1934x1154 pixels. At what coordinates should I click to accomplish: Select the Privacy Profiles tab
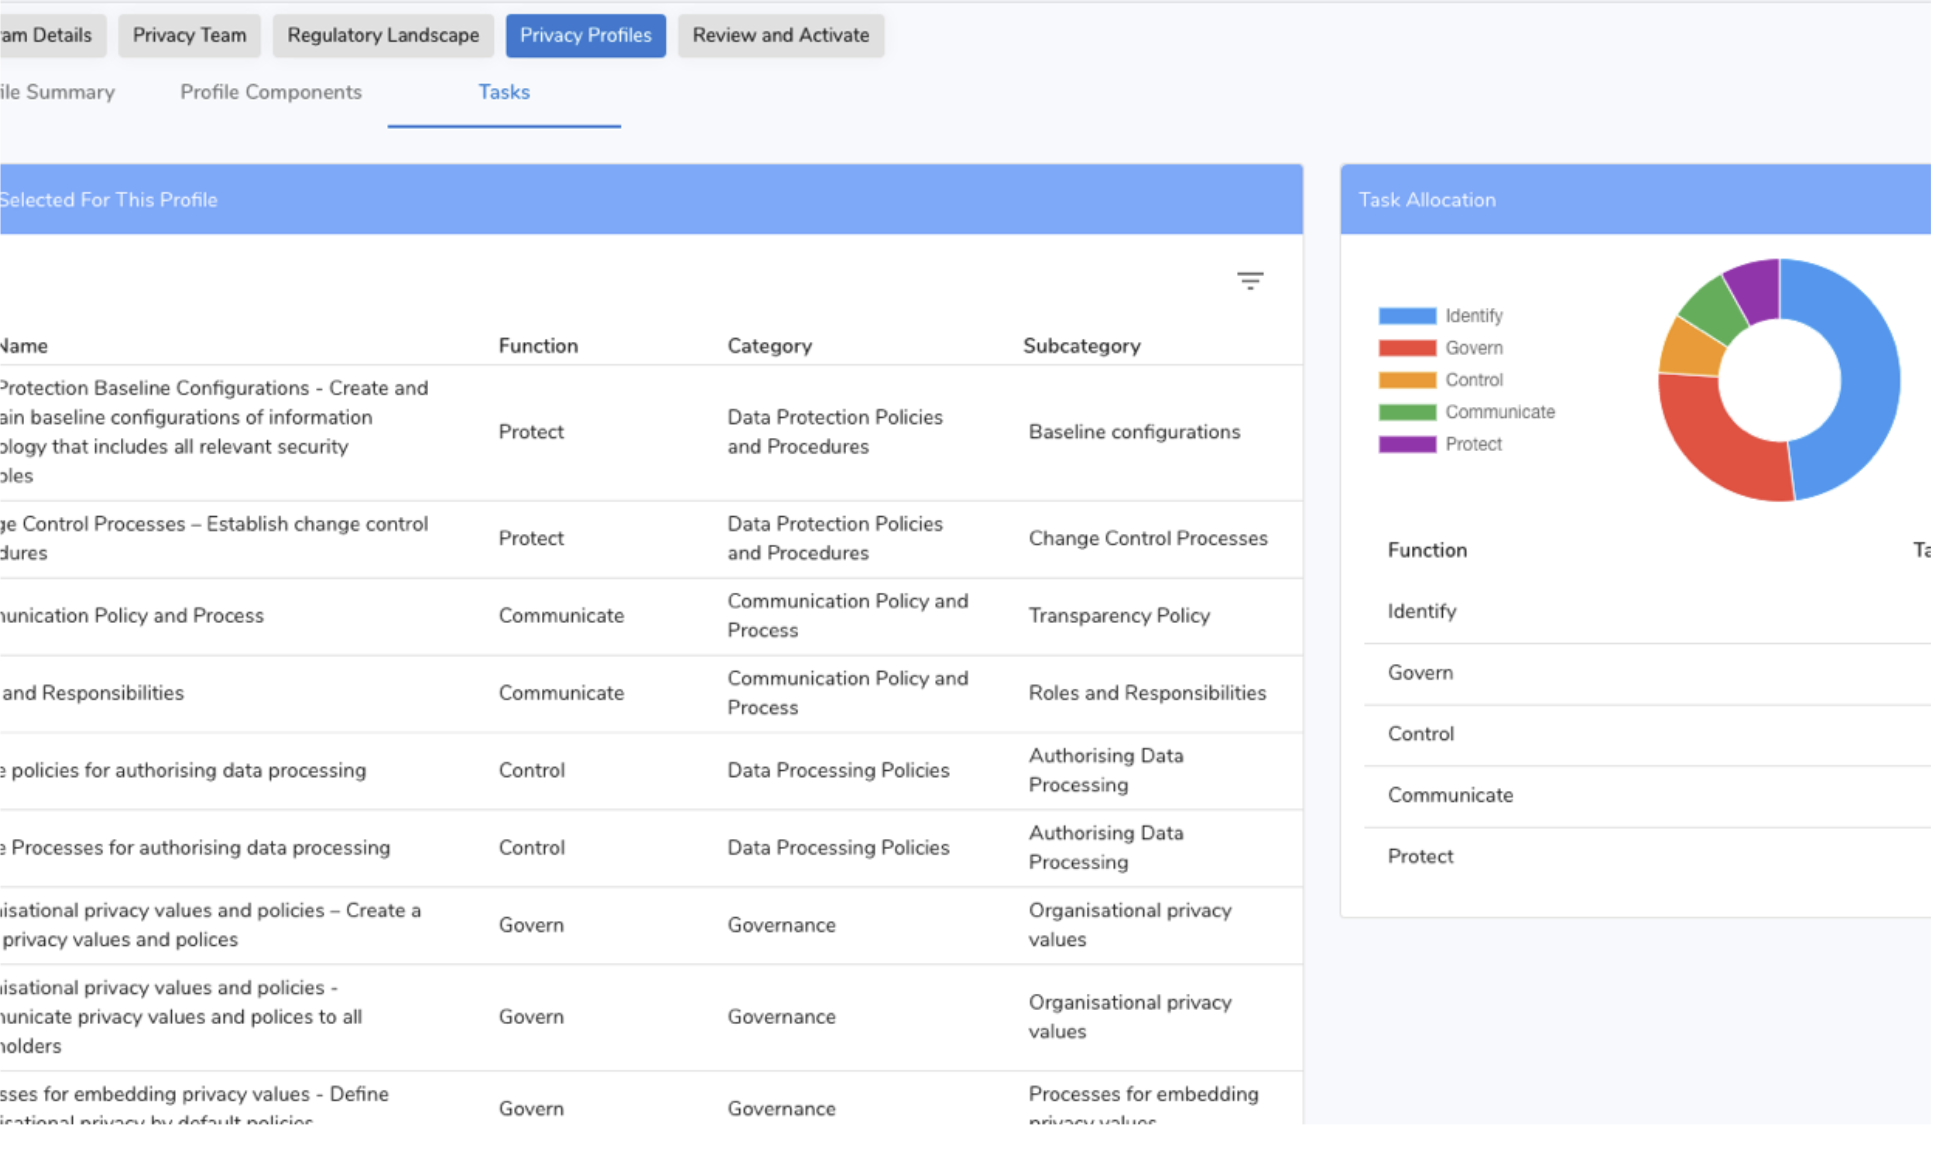tap(585, 35)
